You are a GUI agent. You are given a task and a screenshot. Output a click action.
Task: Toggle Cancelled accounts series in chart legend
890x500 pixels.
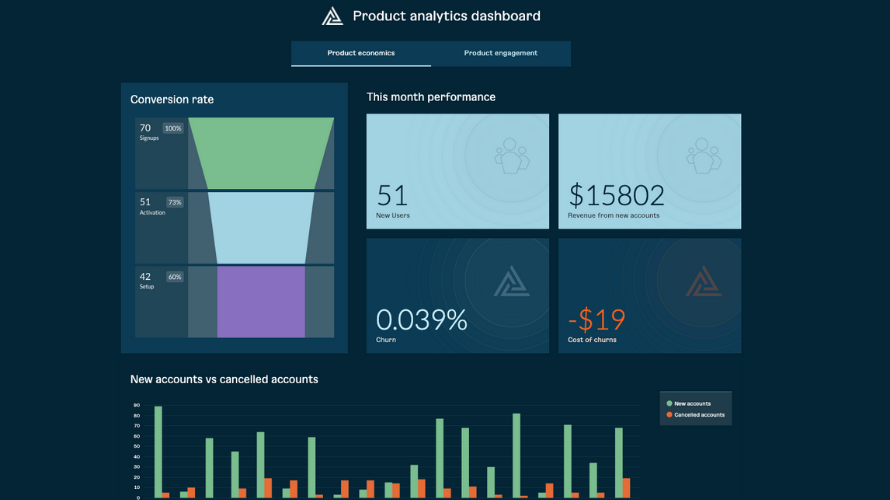(x=699, y=414)
